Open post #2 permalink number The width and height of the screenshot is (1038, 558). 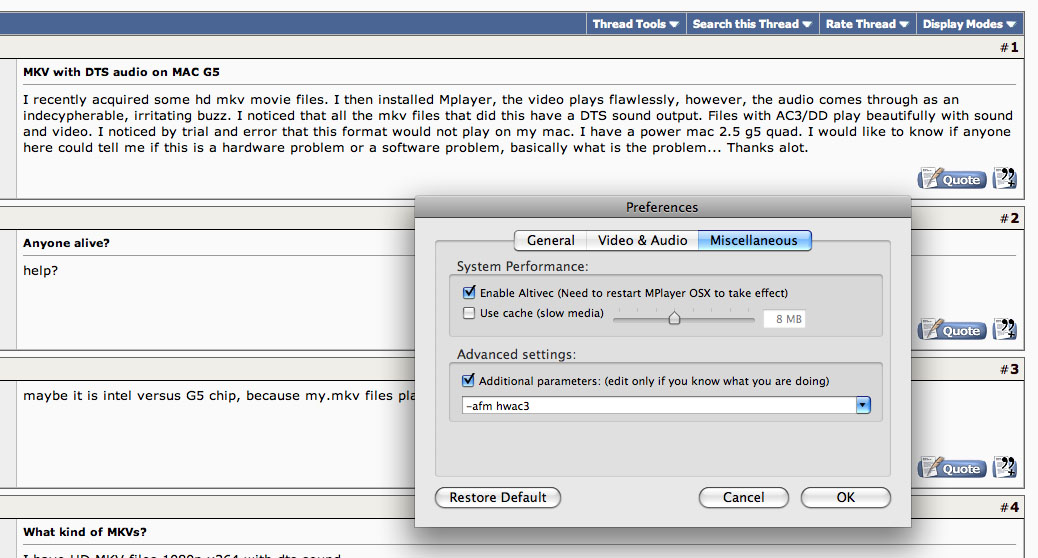pyautogui.click(x=1014, y=218)
